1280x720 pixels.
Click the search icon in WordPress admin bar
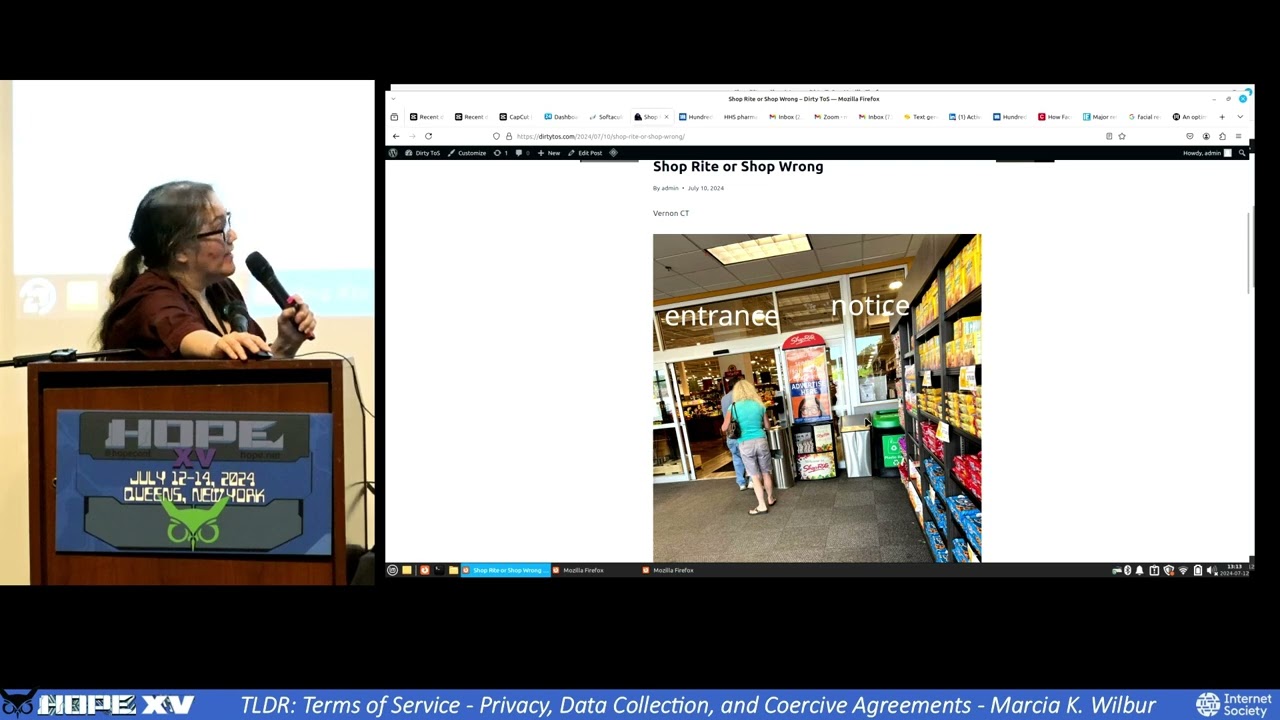(1242, 153)
